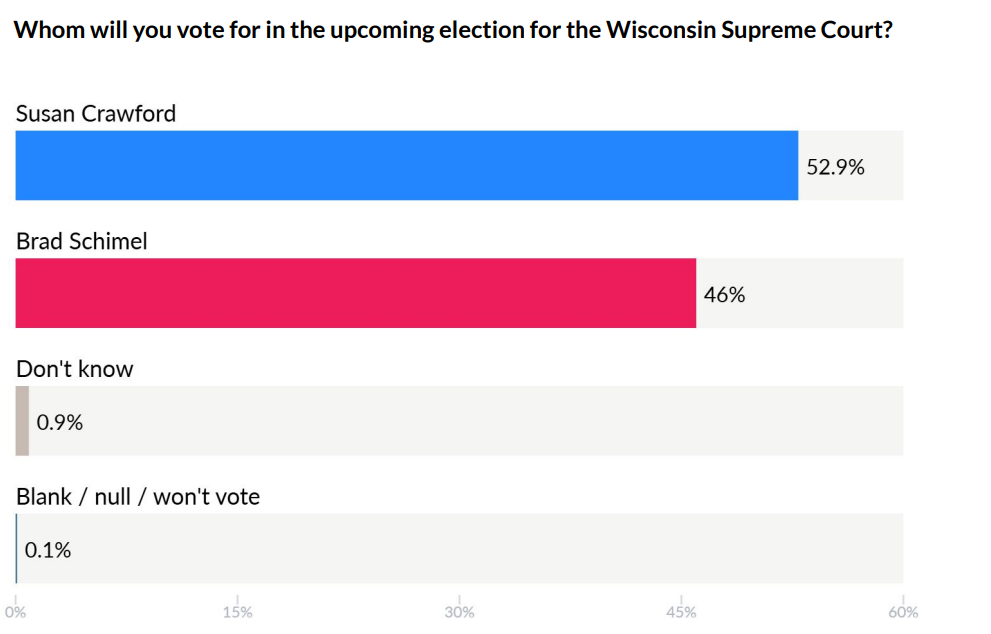Click the 60% axis tick label
The height and width of the screenshot is (634, 991).
click(903, 612)
